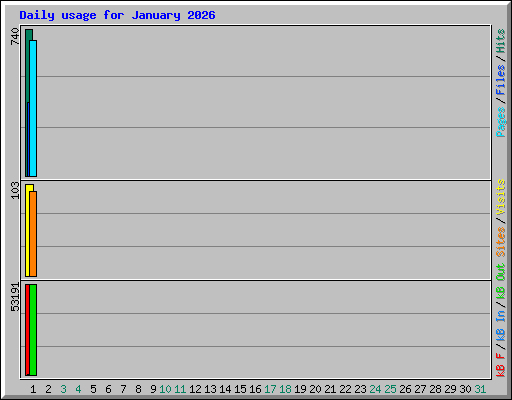
Task: Click the orange Sites bar for day 1
Action: (33, 234)
